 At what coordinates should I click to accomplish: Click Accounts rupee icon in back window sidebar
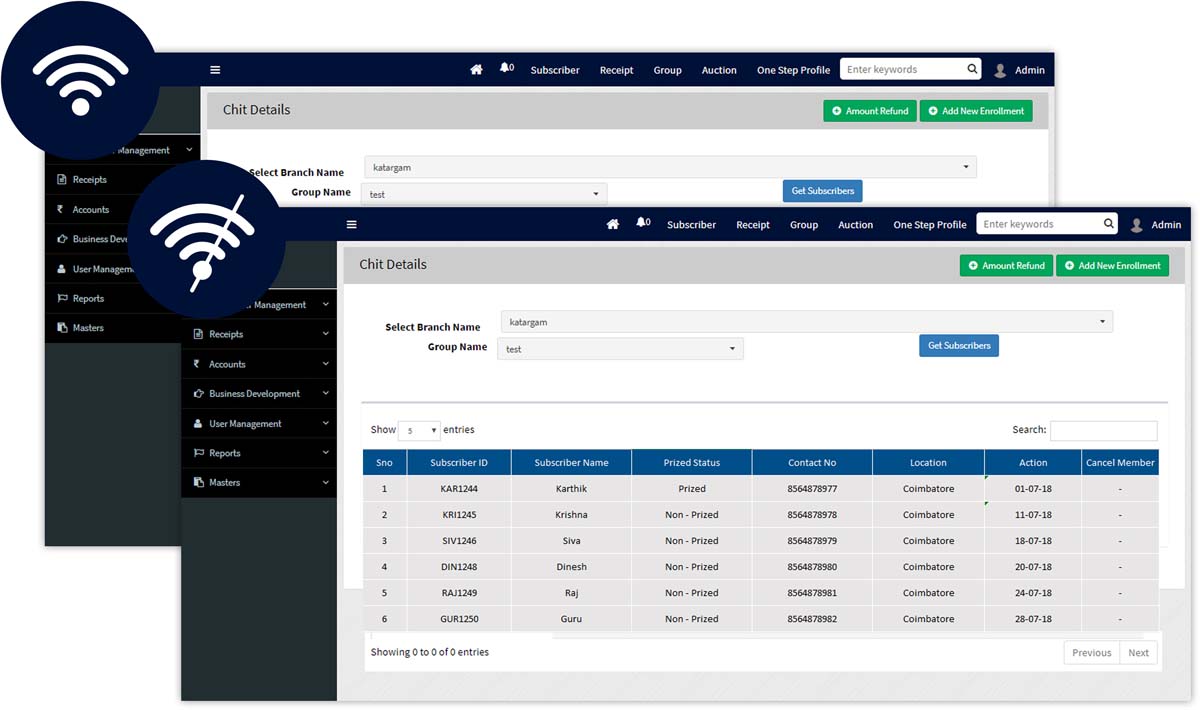[x=61, y=210]
